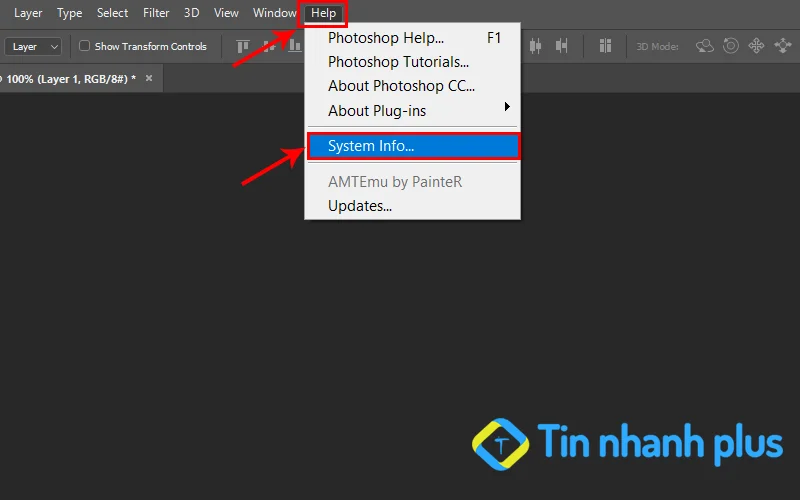800x500 pixels.
Task: Click the Auto-Align Layers icon
Action: point(605,46)
